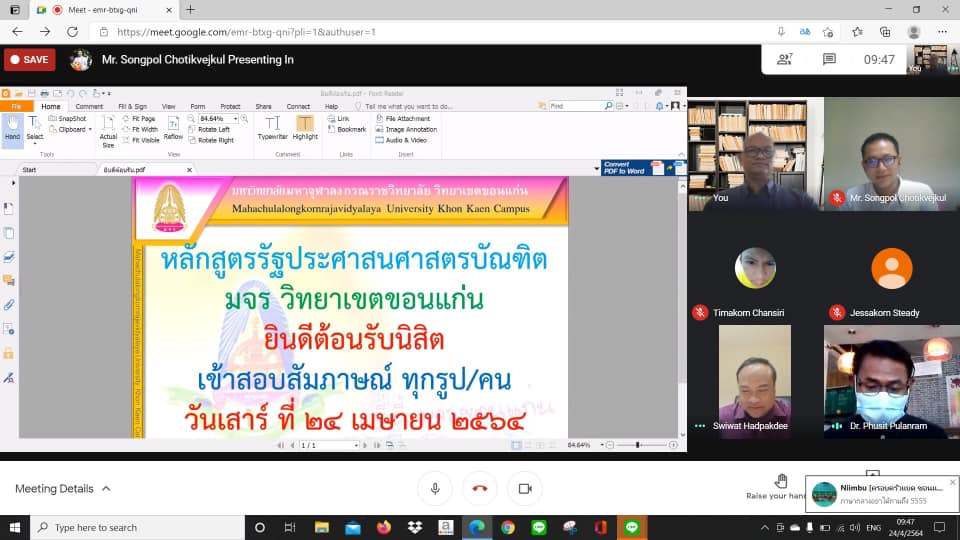Viewport: 960px width, 540px height.
Task: Open the File menu in Foxit Reader
Action: pos(17,107)
